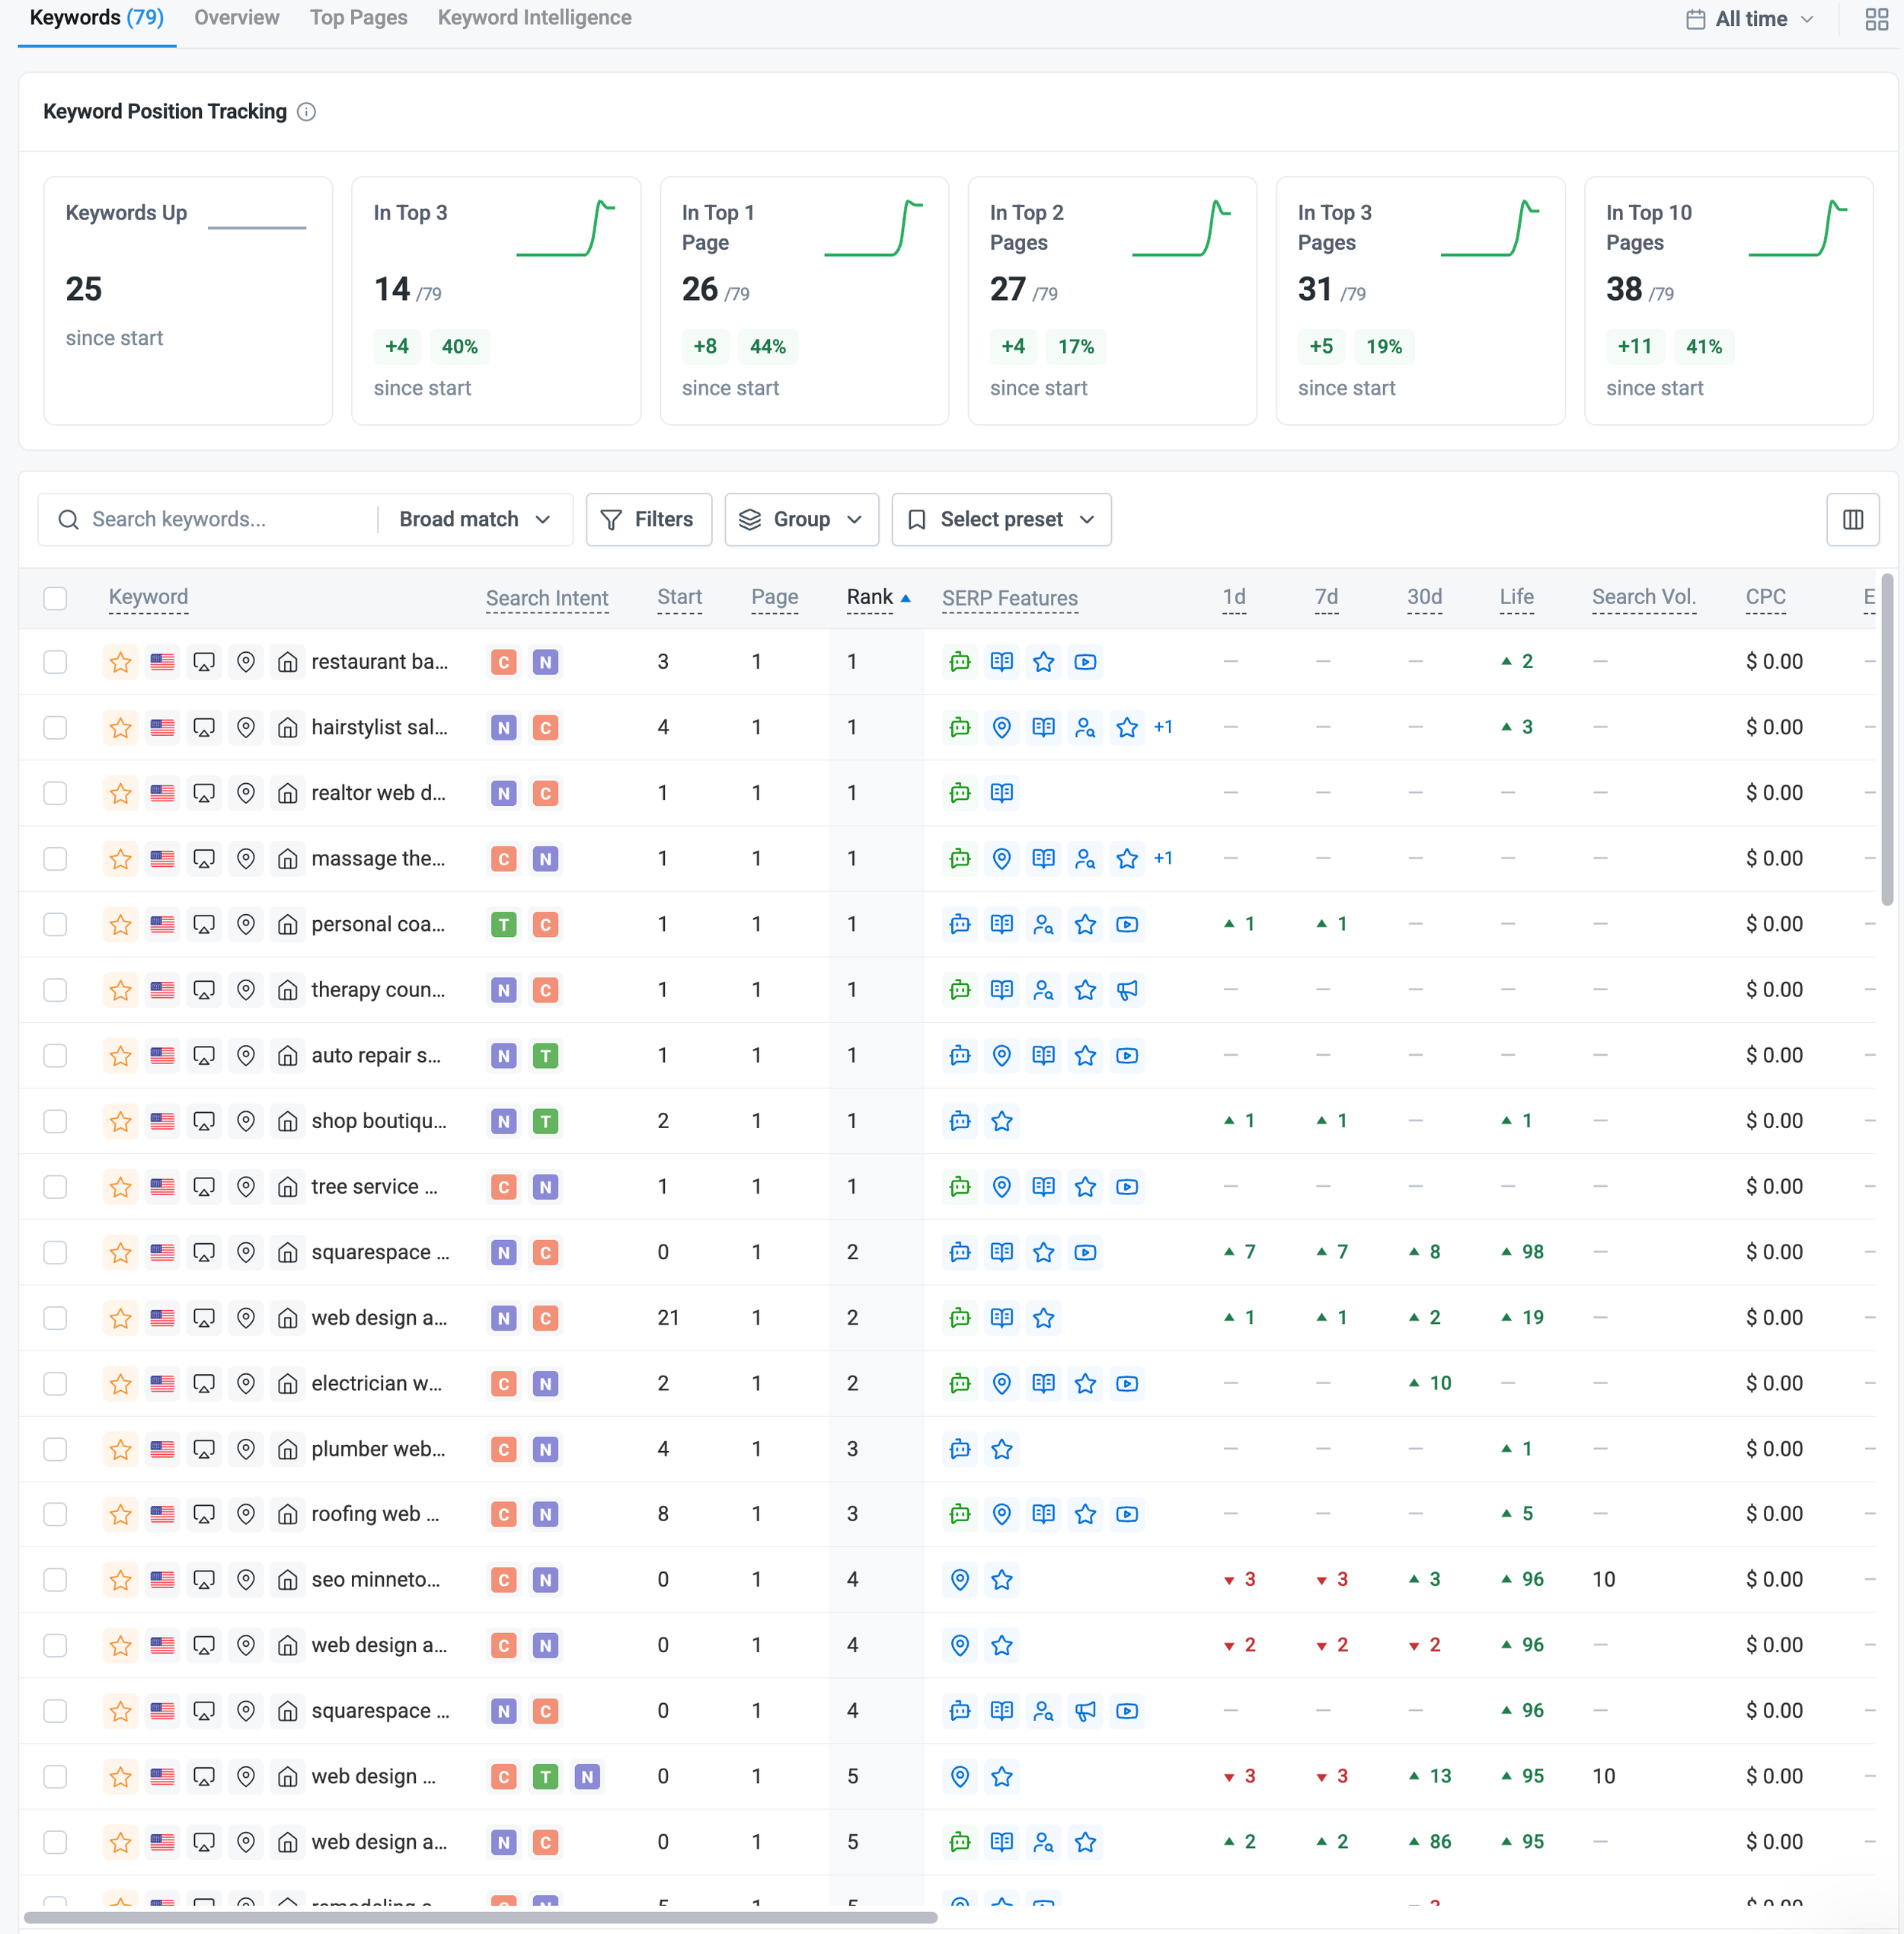Viewport: 1904px width, 1934px height.
Task: Open the column settings icon button
Action: click(x=1852, y=519)
